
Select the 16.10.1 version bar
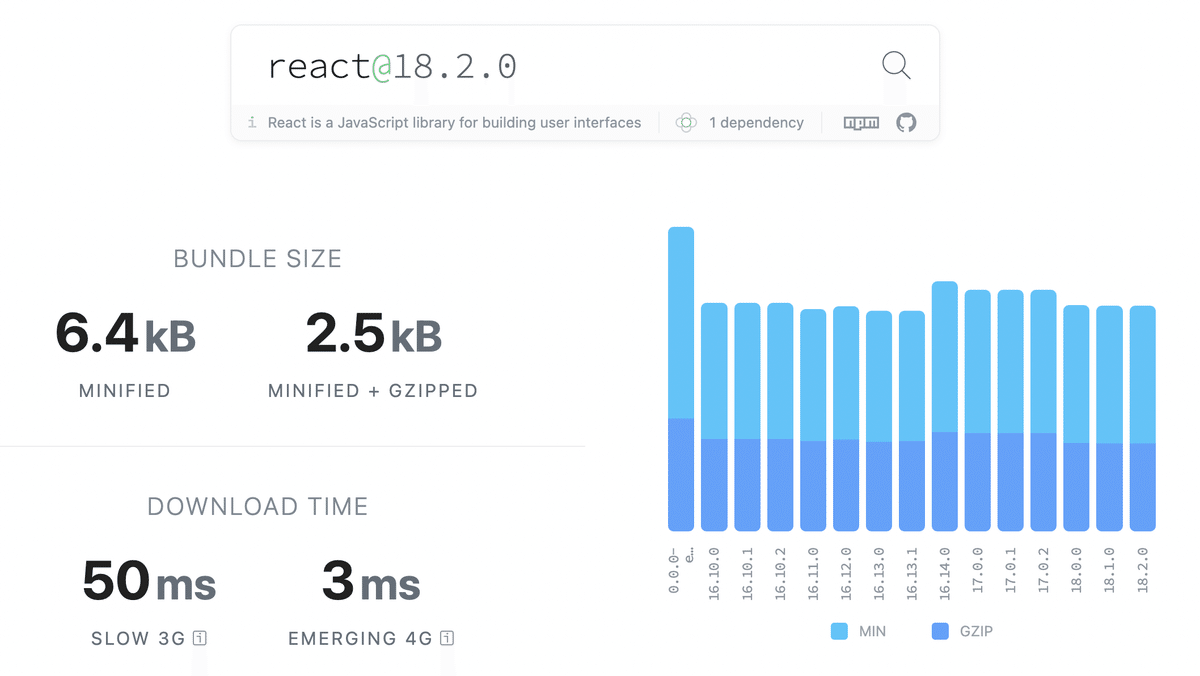click(x=747, y=417)
